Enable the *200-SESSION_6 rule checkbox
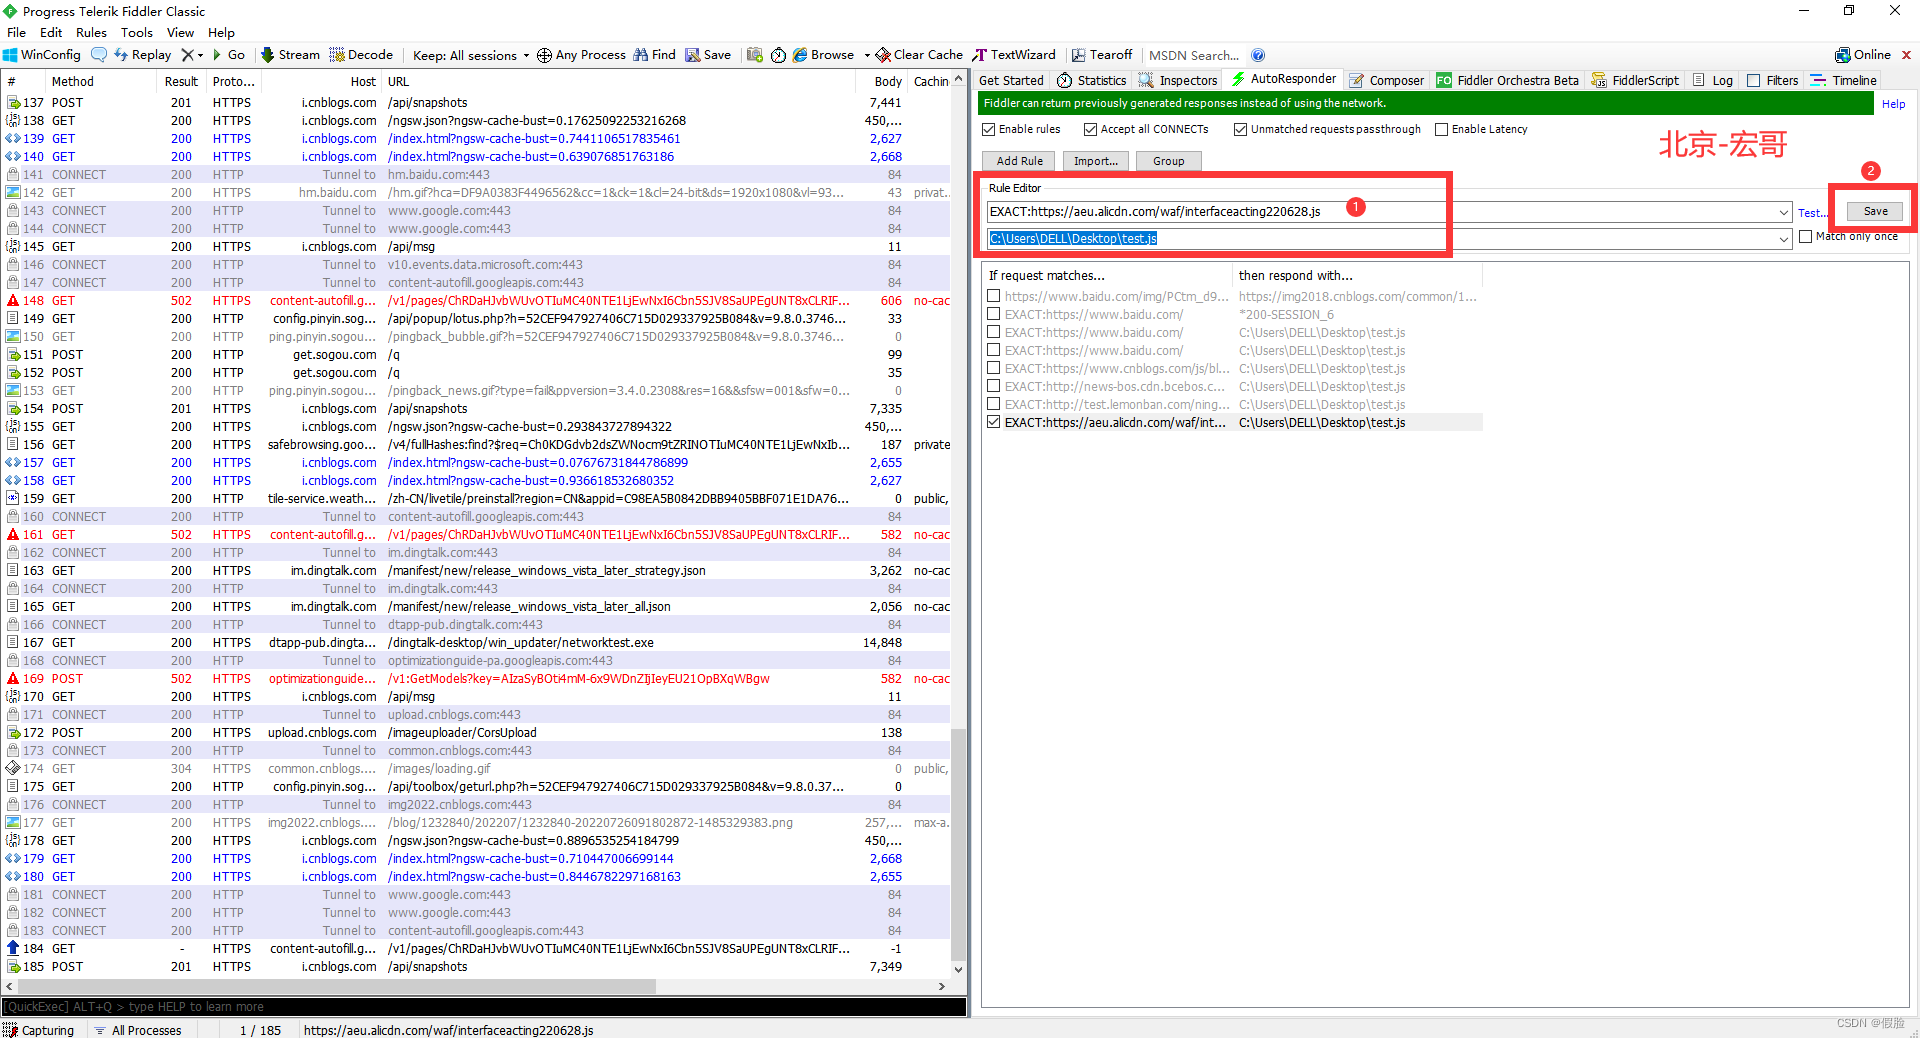The height and width of the screenshot is (1038, 1920). tap(993, 315)
